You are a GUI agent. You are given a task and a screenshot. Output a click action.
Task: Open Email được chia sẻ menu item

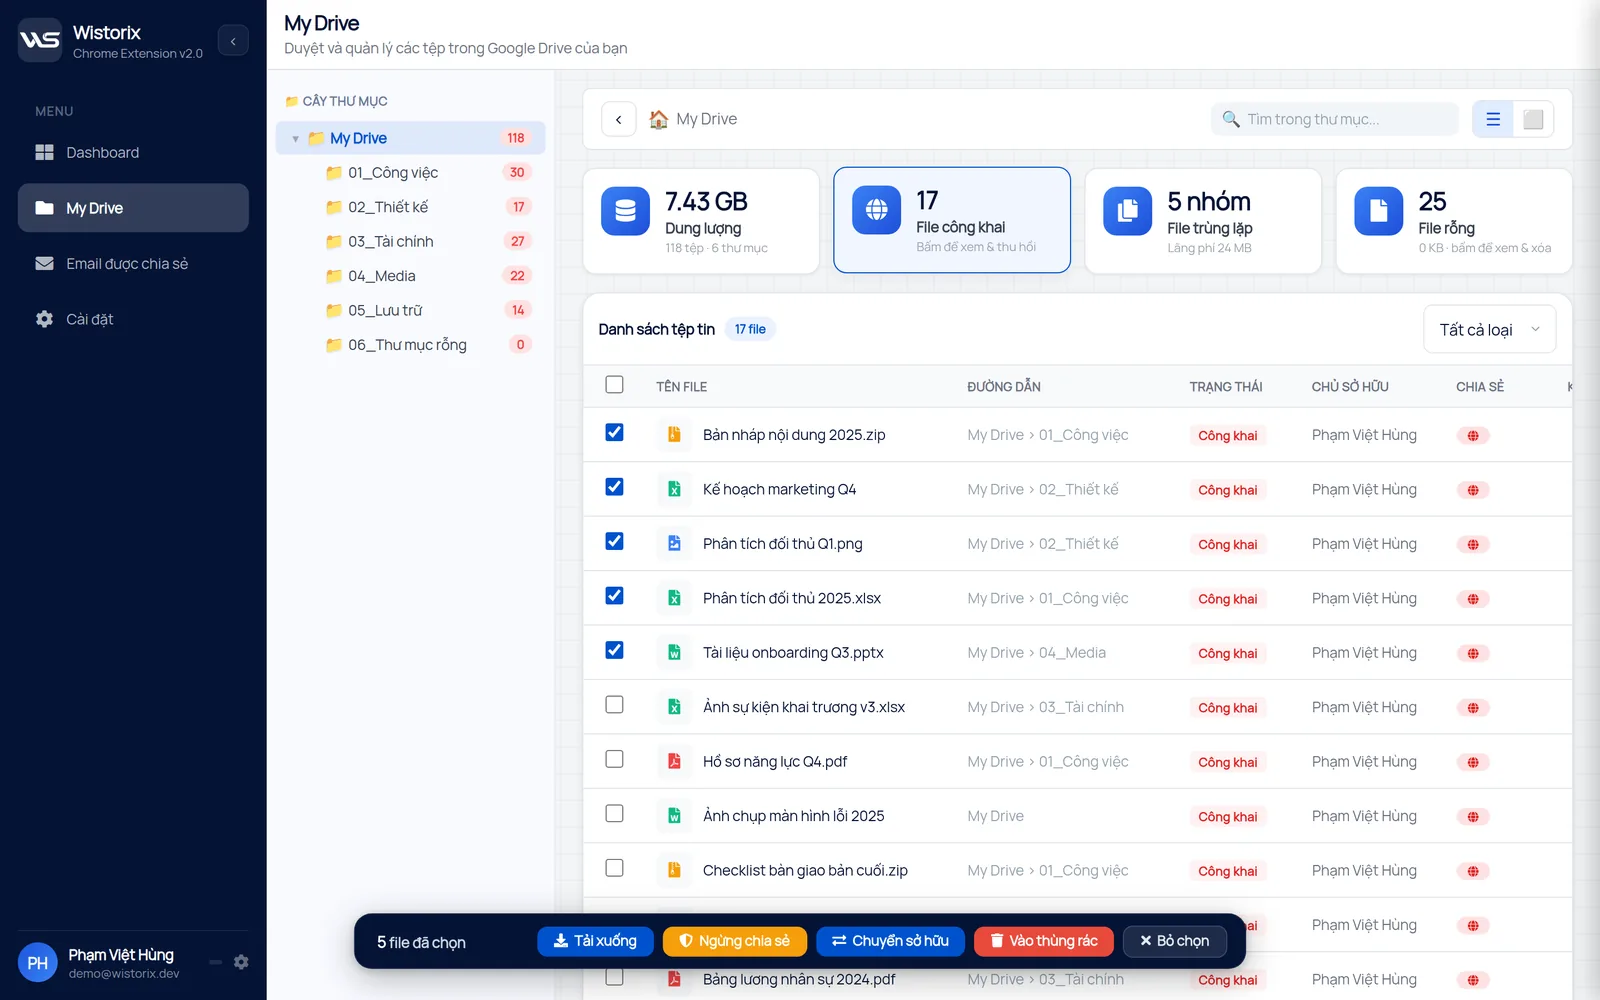tap(133, 264)
